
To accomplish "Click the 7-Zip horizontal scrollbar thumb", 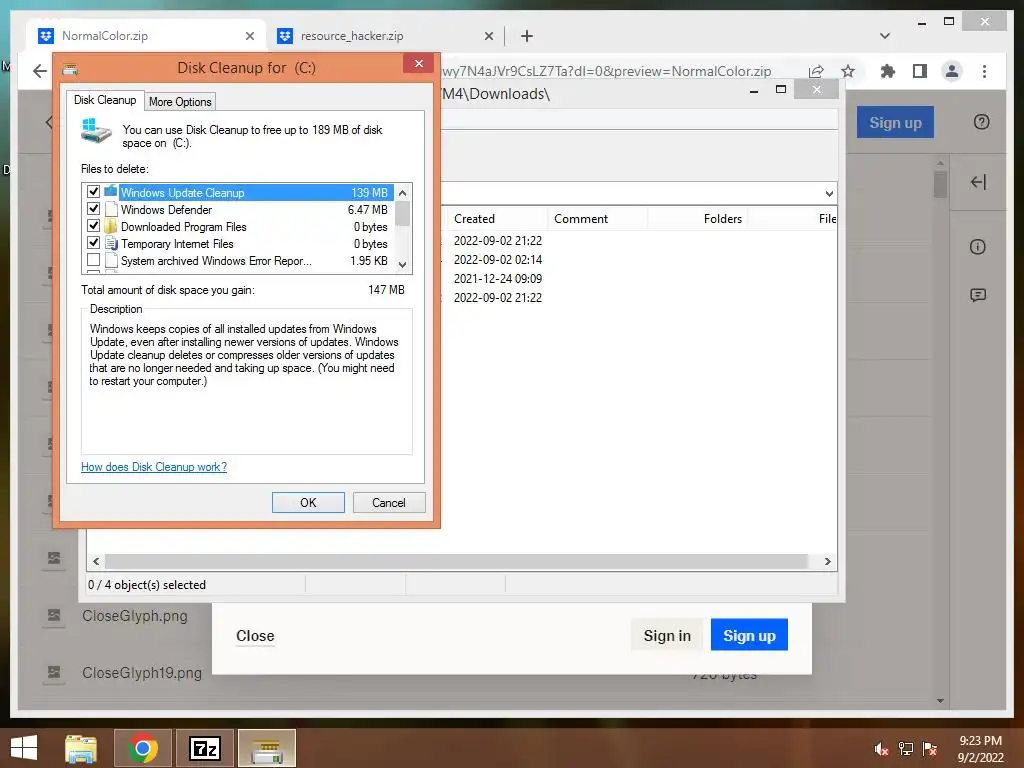I will coord(456,562).
